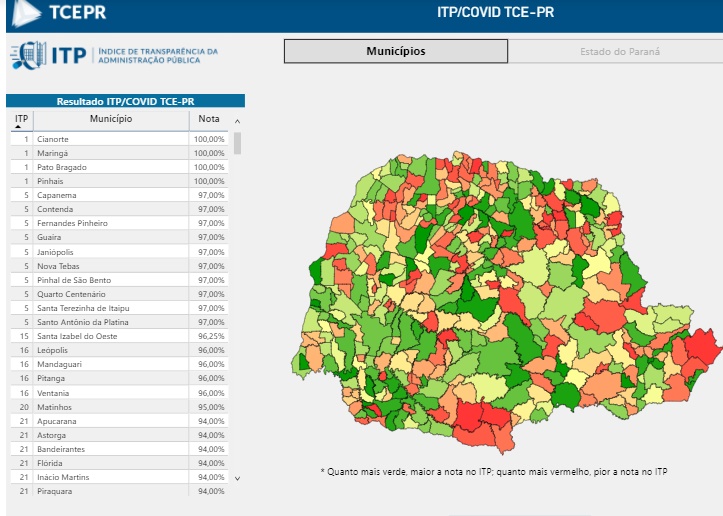Click the Resultado ITP/COVID TCE-PR table title
This screenshot has height=516, width=723.
125,101
